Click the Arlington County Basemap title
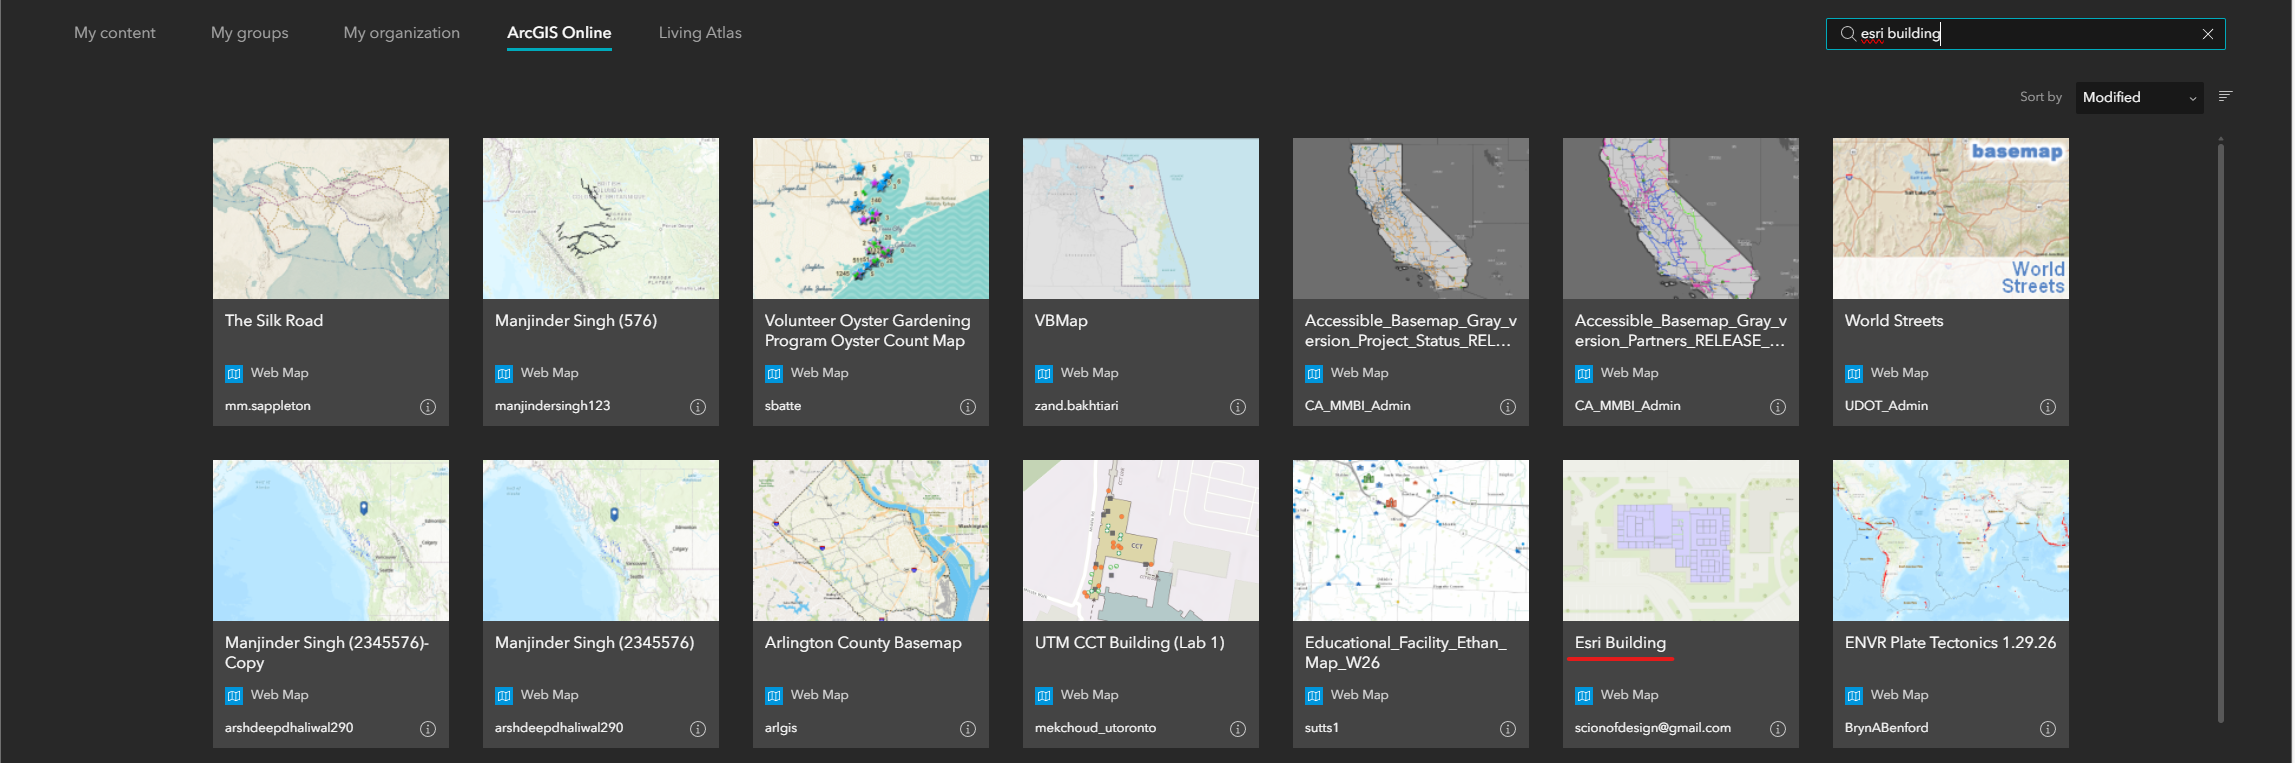Screen dimensions: 2295x763 pyautogui.click(x=863, y=643)
